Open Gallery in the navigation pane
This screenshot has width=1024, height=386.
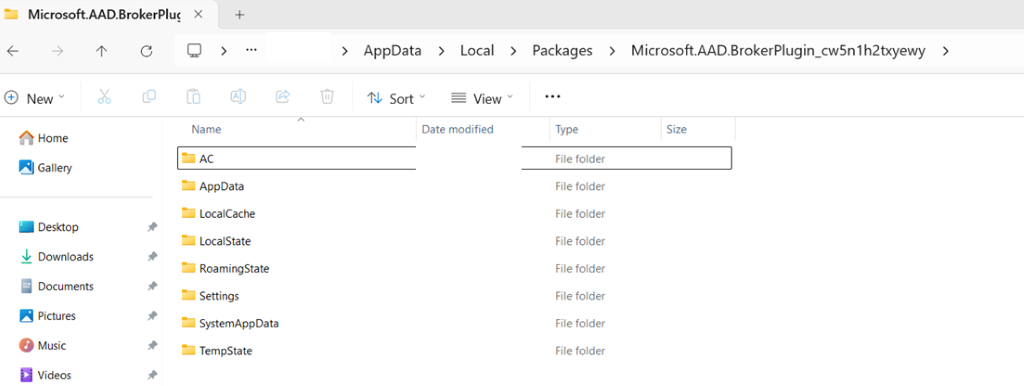point(46,167)
